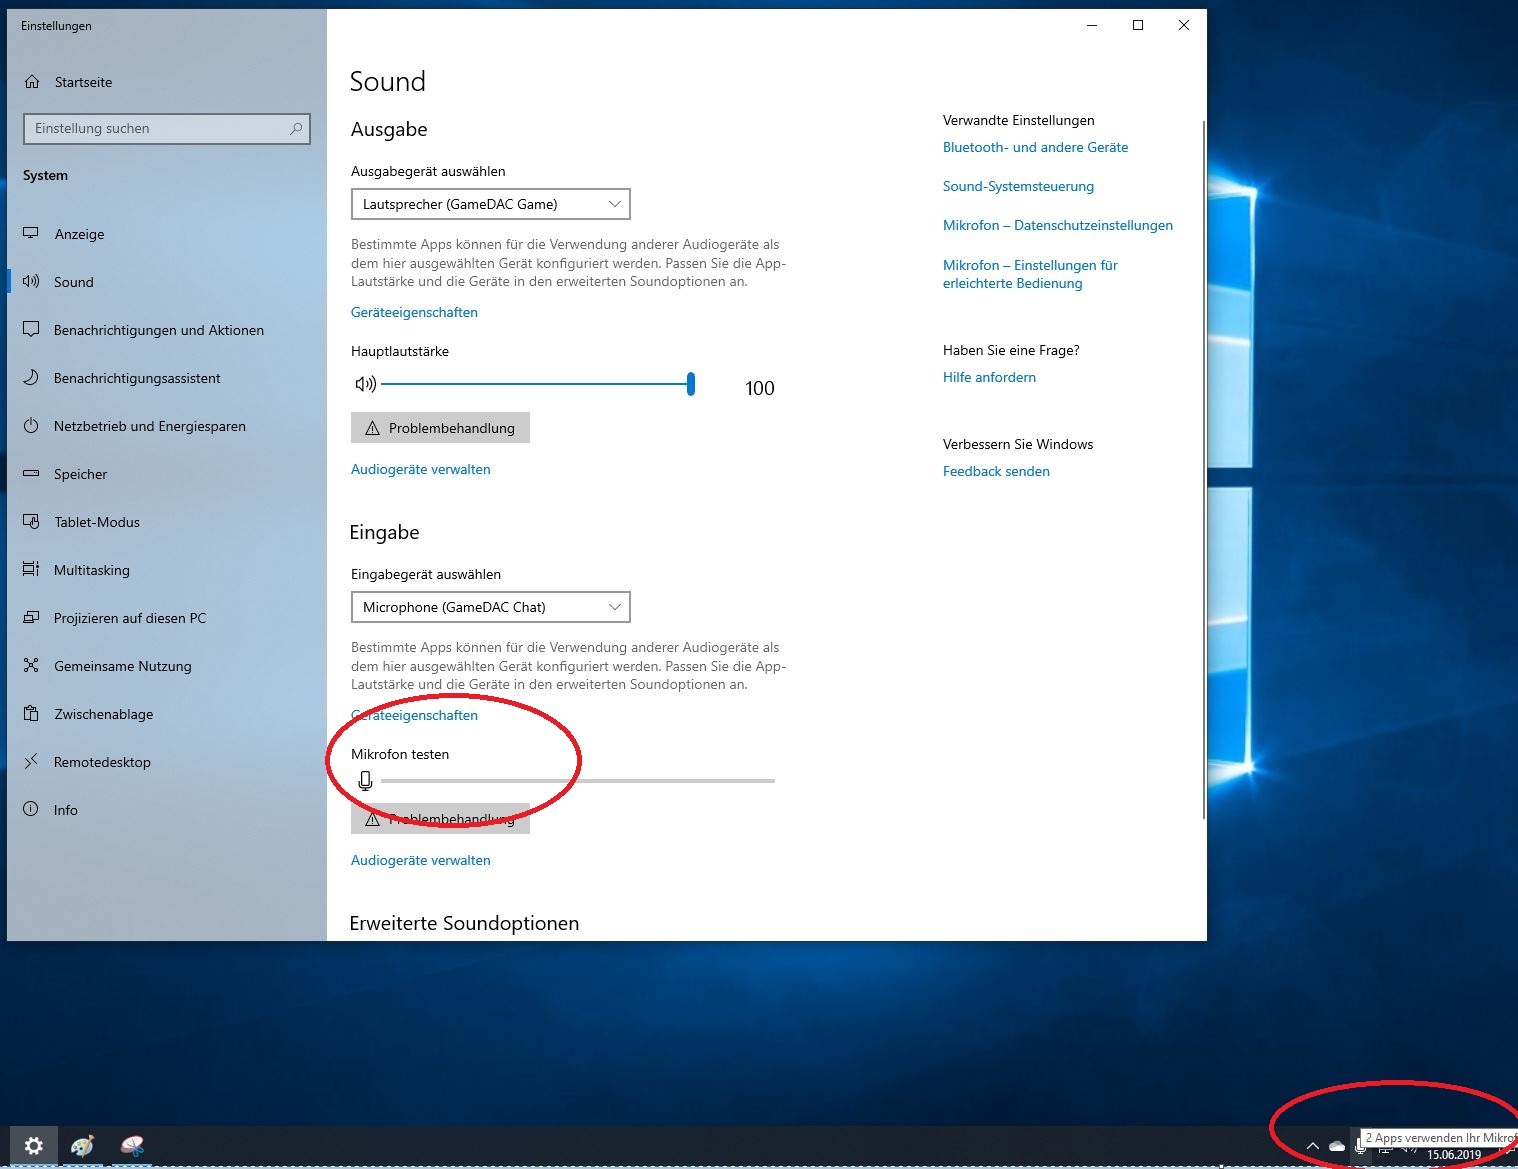This screenshot has height=1169, width=1518.
Task: Focus the Einstellung suchen search field
Action: point(167,128)
